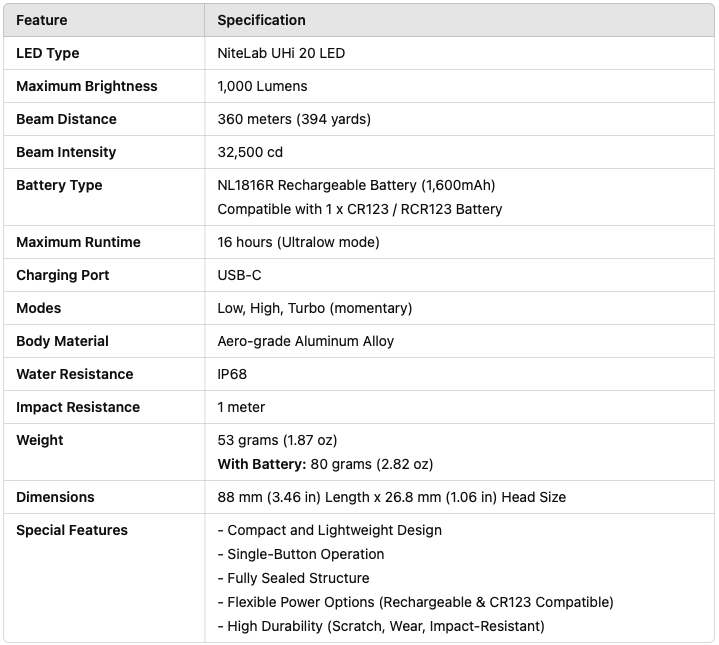The height and width of the screenshot is (645, 719).
Task: Select the Beam Intensity label
Action: (66, 152)
